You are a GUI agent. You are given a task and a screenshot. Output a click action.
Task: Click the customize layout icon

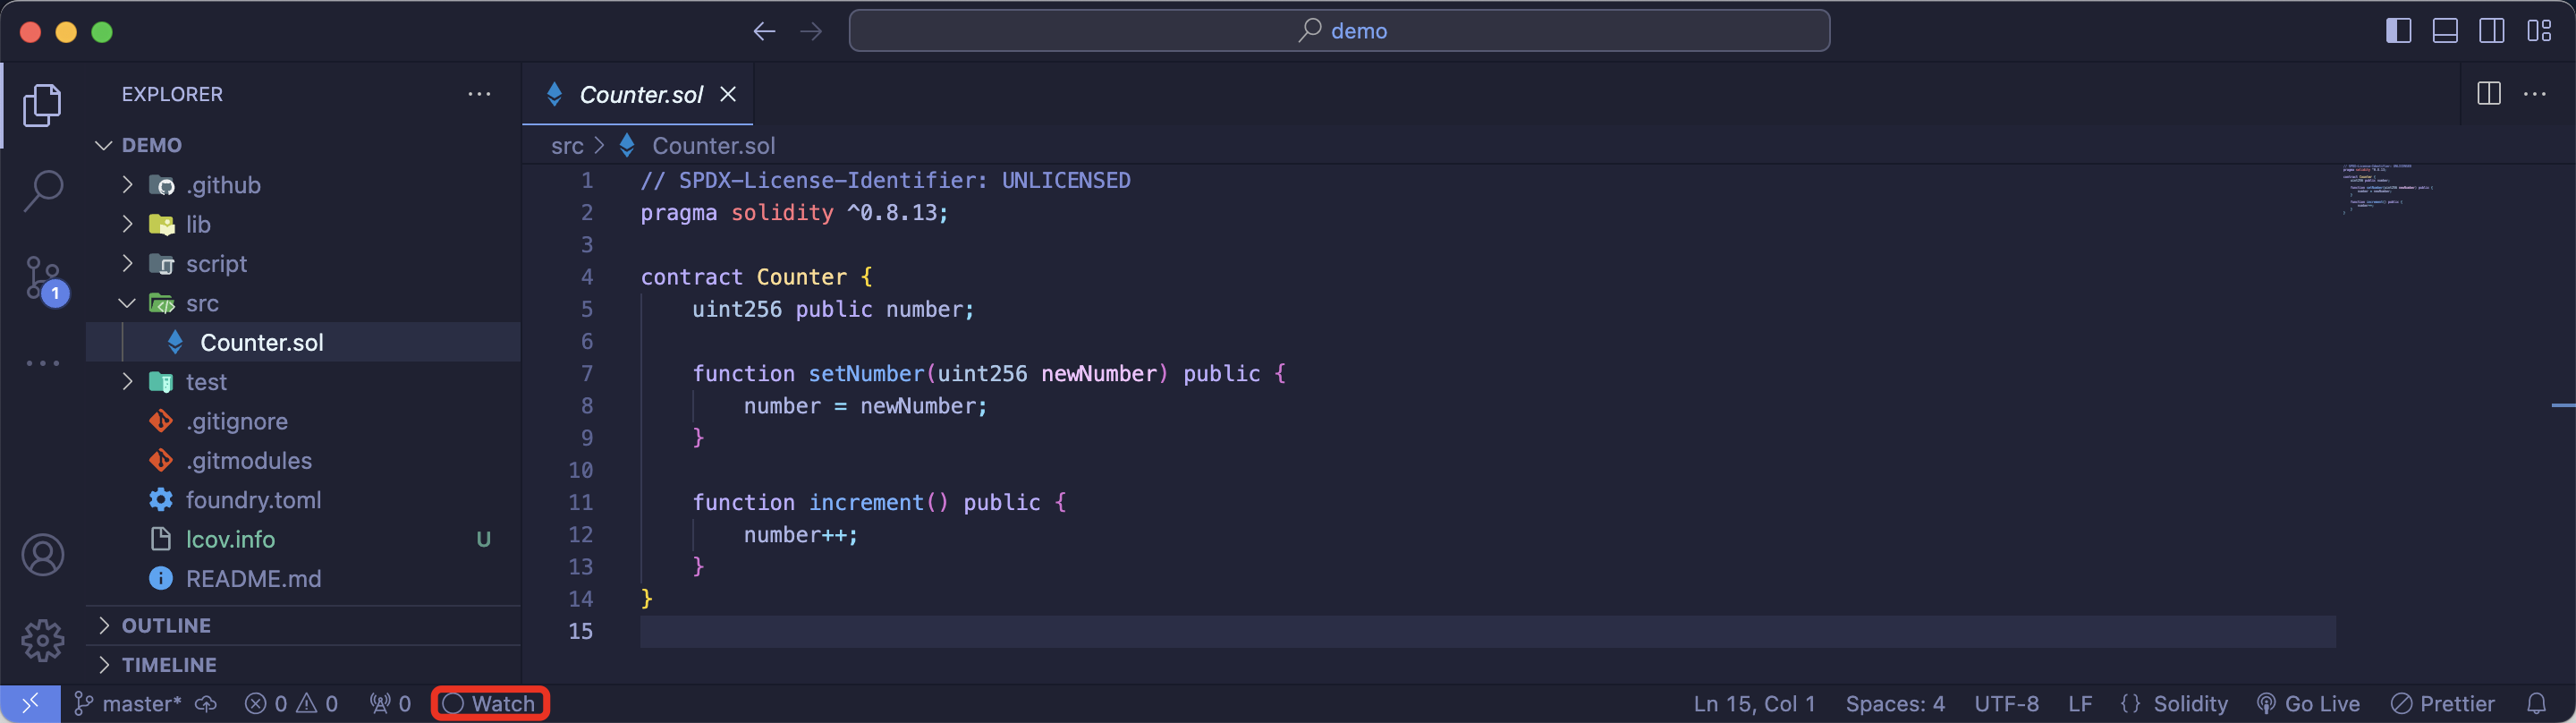(x=2539, y=31)
